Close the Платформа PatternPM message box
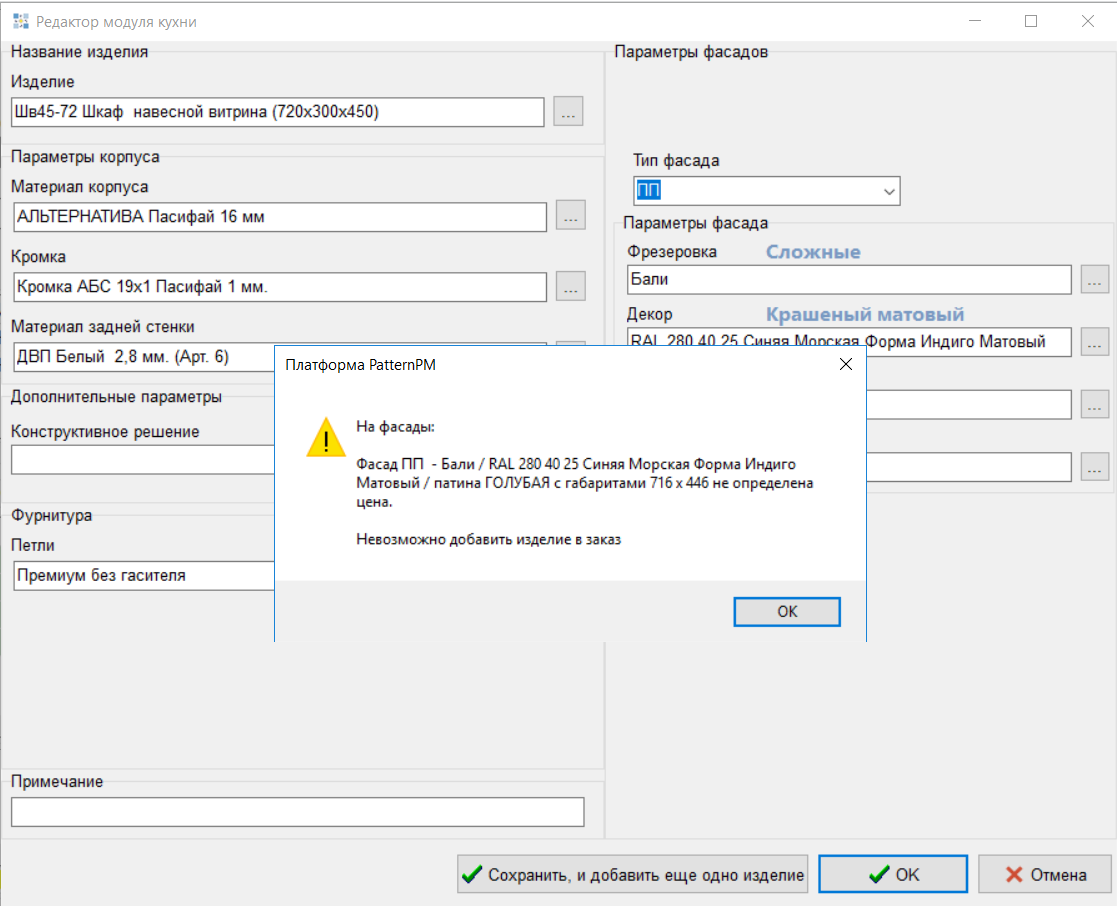The width and height of the screenshot is (1117, 906). pos(845,365)
